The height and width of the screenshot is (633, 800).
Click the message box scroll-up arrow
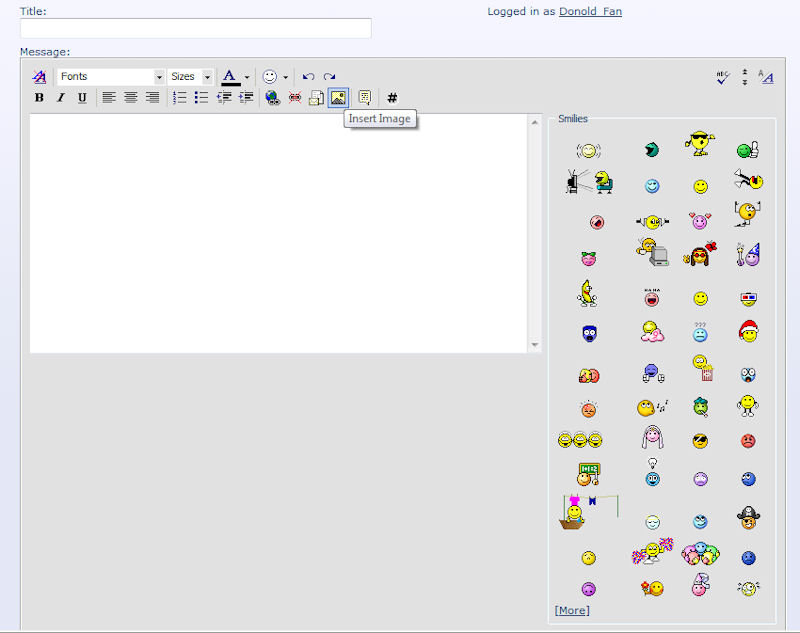[x=535, y=122]
